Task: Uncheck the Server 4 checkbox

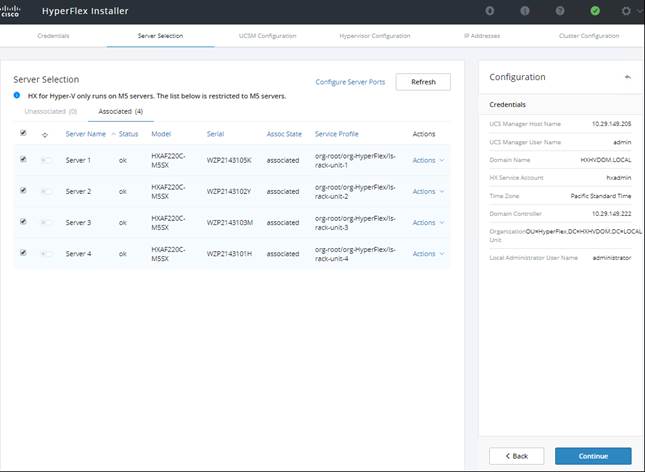Action: pos(23,253)
